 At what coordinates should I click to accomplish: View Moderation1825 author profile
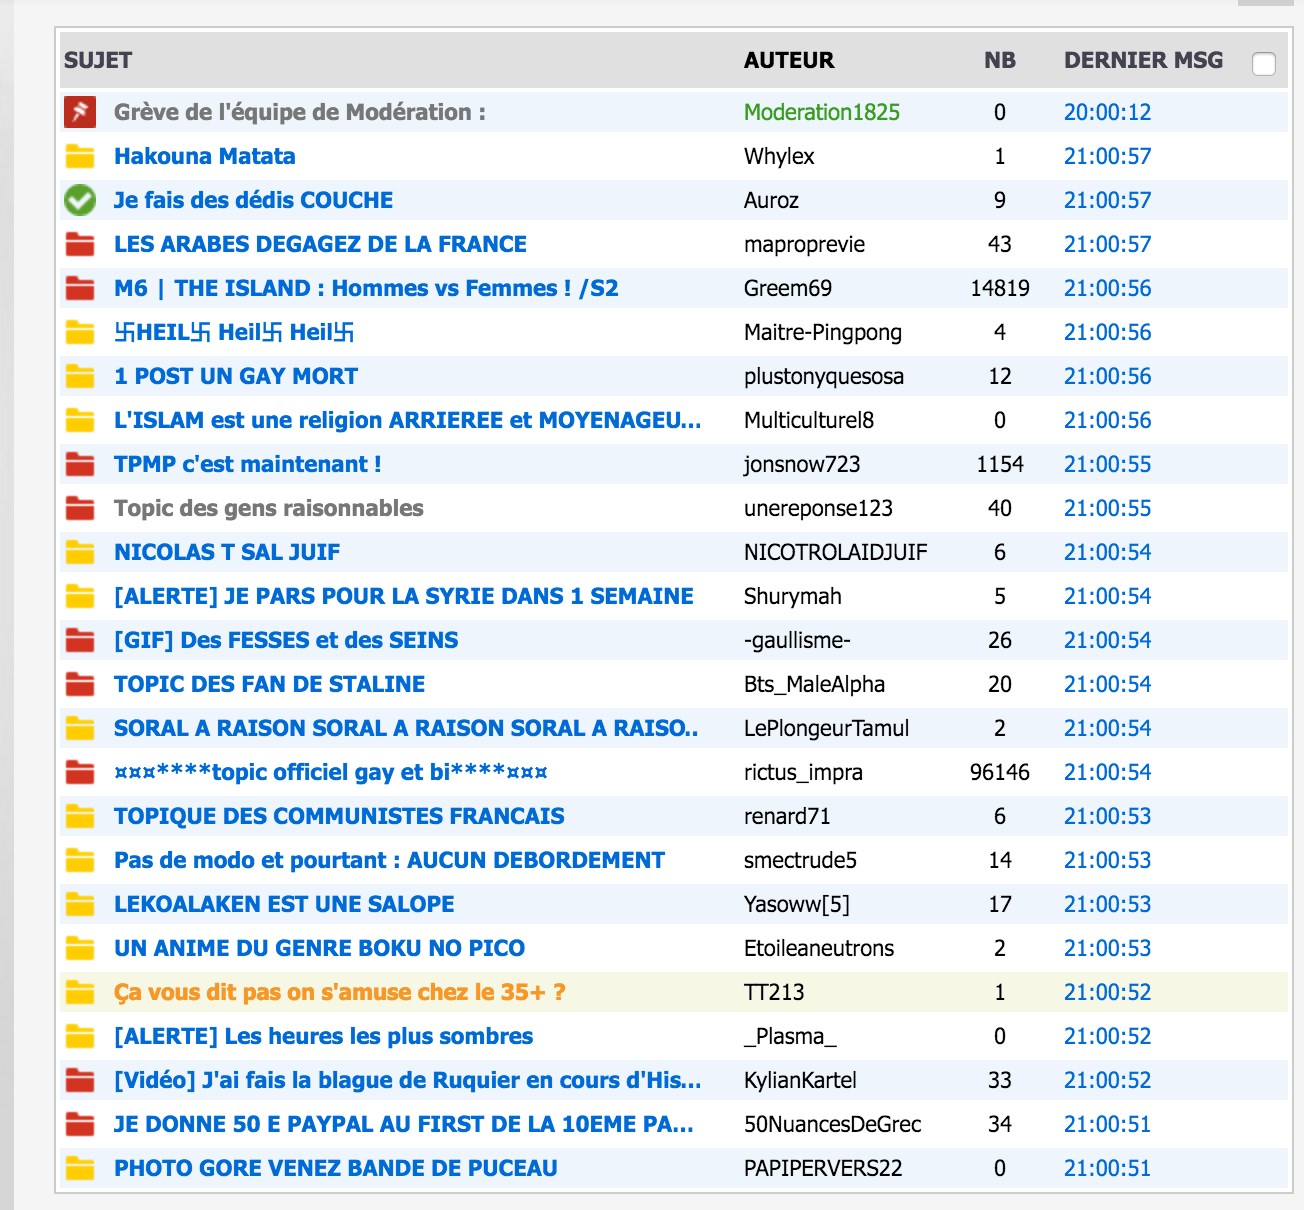tap(821, 112)
